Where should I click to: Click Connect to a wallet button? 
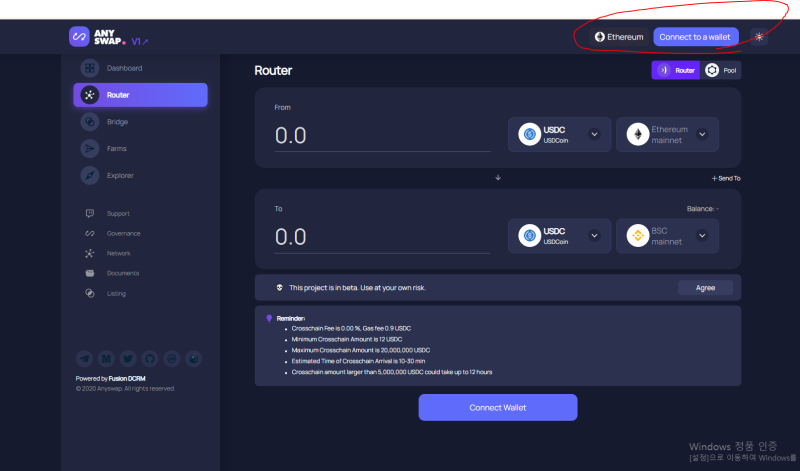[x=696, y=37]
